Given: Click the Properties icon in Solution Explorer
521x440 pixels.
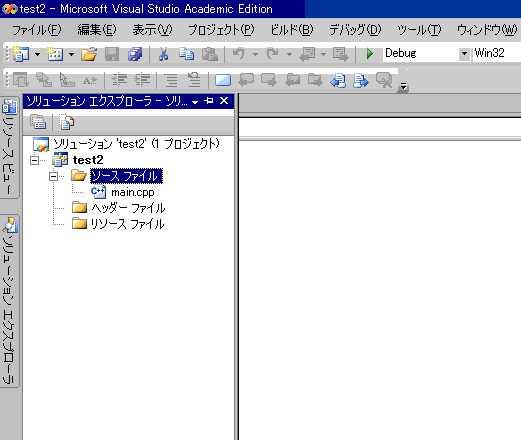Looking at the screenshot, I should [38, 122].
